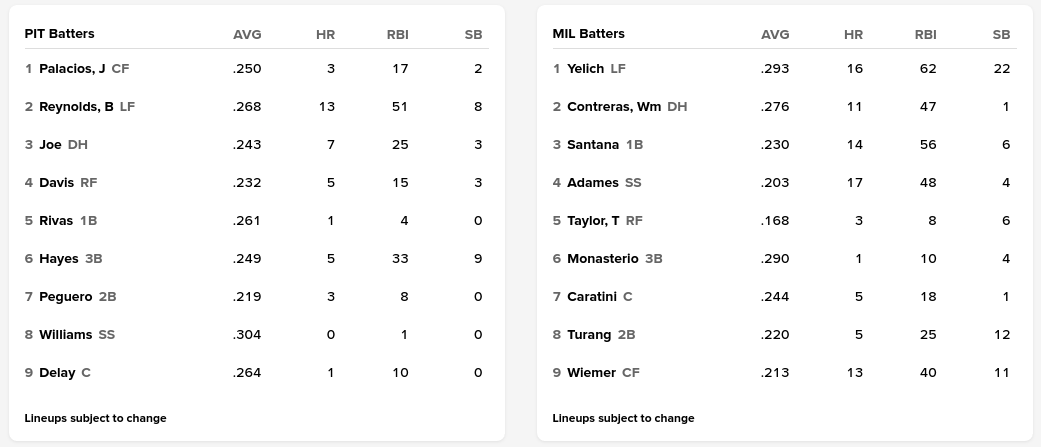
Task: Open Delay catcher player link
Action: [57, 373]
